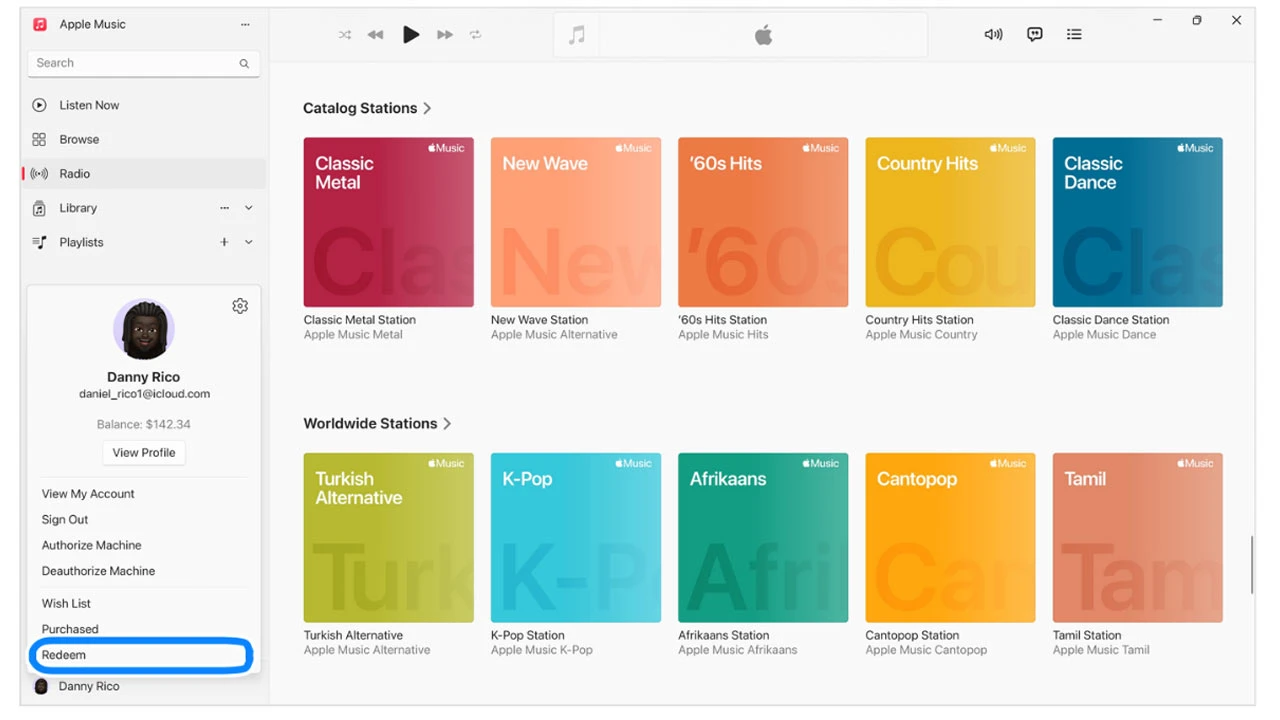
Task: Open account settings gear
Action: (x=240, y=306)
